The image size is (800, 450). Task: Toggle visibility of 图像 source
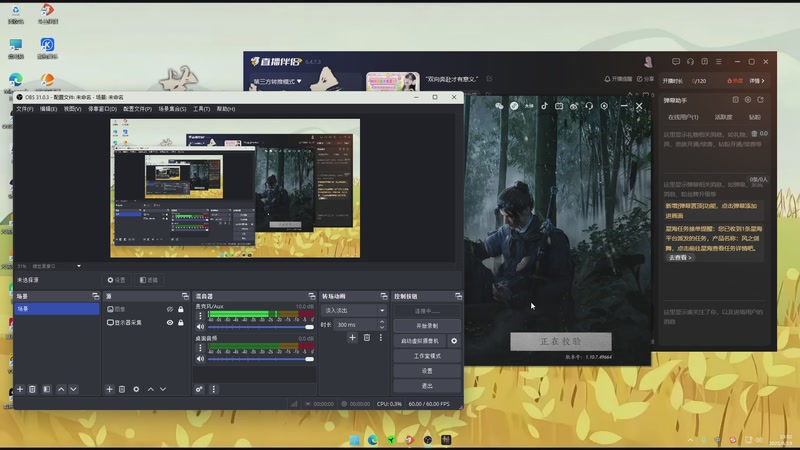tap(170, 309)
